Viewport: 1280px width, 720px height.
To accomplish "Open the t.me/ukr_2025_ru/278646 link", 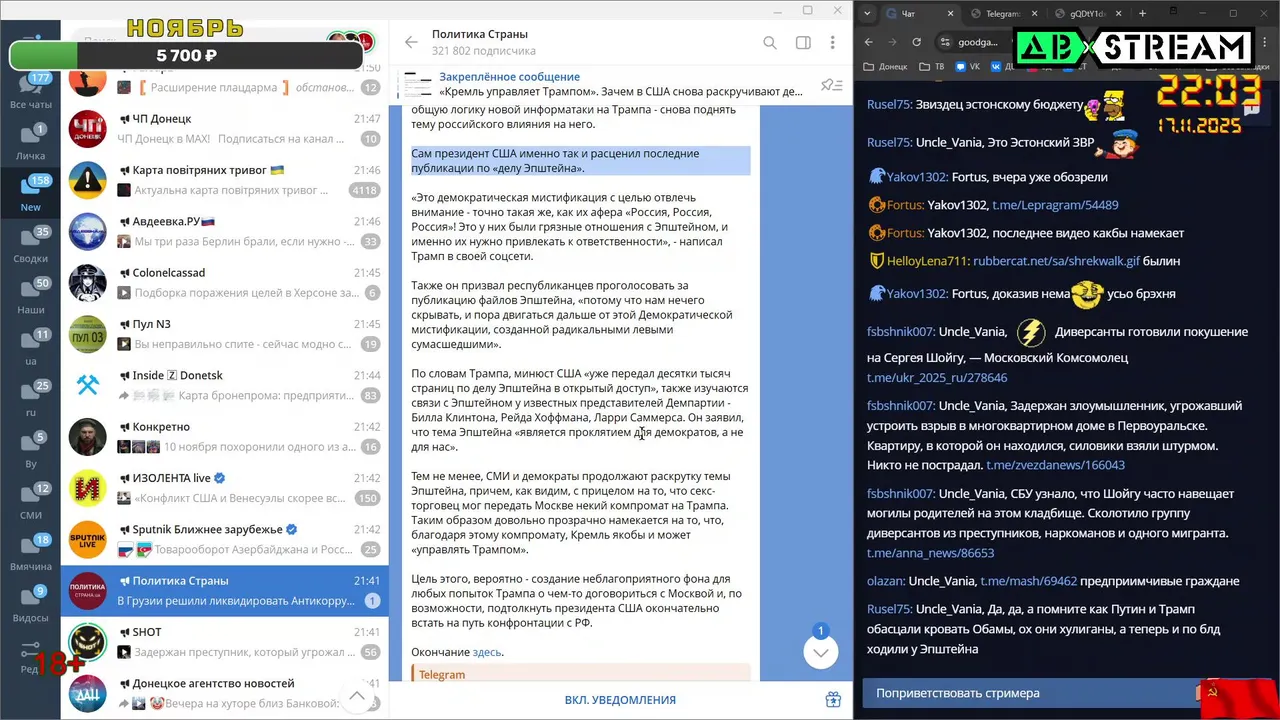I will click(x=937, y=378).
